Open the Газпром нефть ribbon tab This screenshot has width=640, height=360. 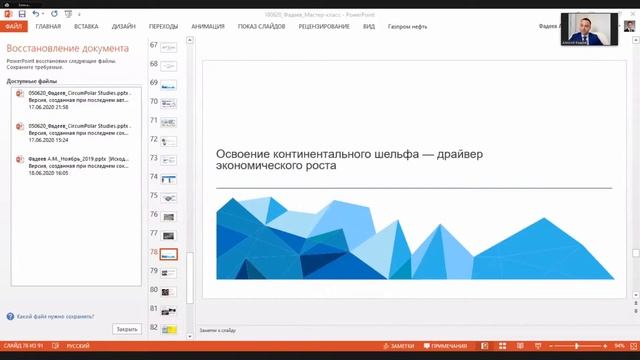click(x=407, y=26)
